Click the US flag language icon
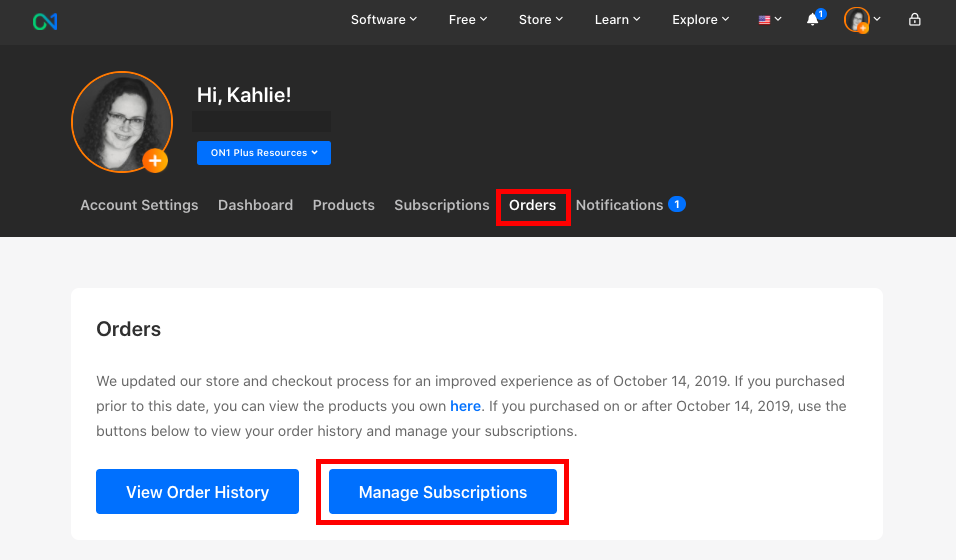The width and height of the screenshot is (956, 560). click(765, 20)
